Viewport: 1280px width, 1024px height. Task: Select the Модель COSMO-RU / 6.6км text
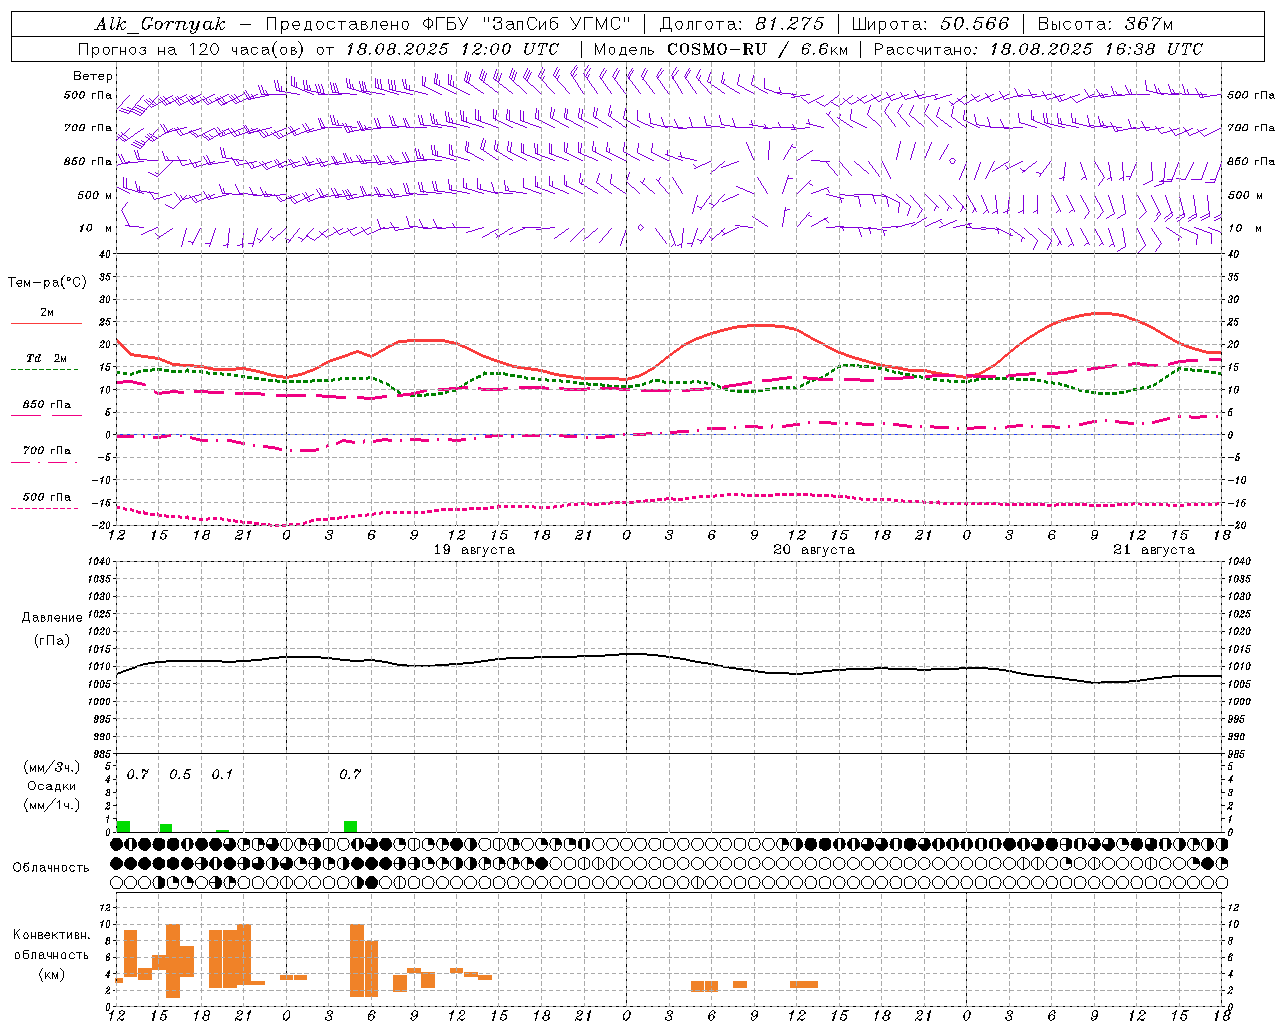click(x=721, y=49)
